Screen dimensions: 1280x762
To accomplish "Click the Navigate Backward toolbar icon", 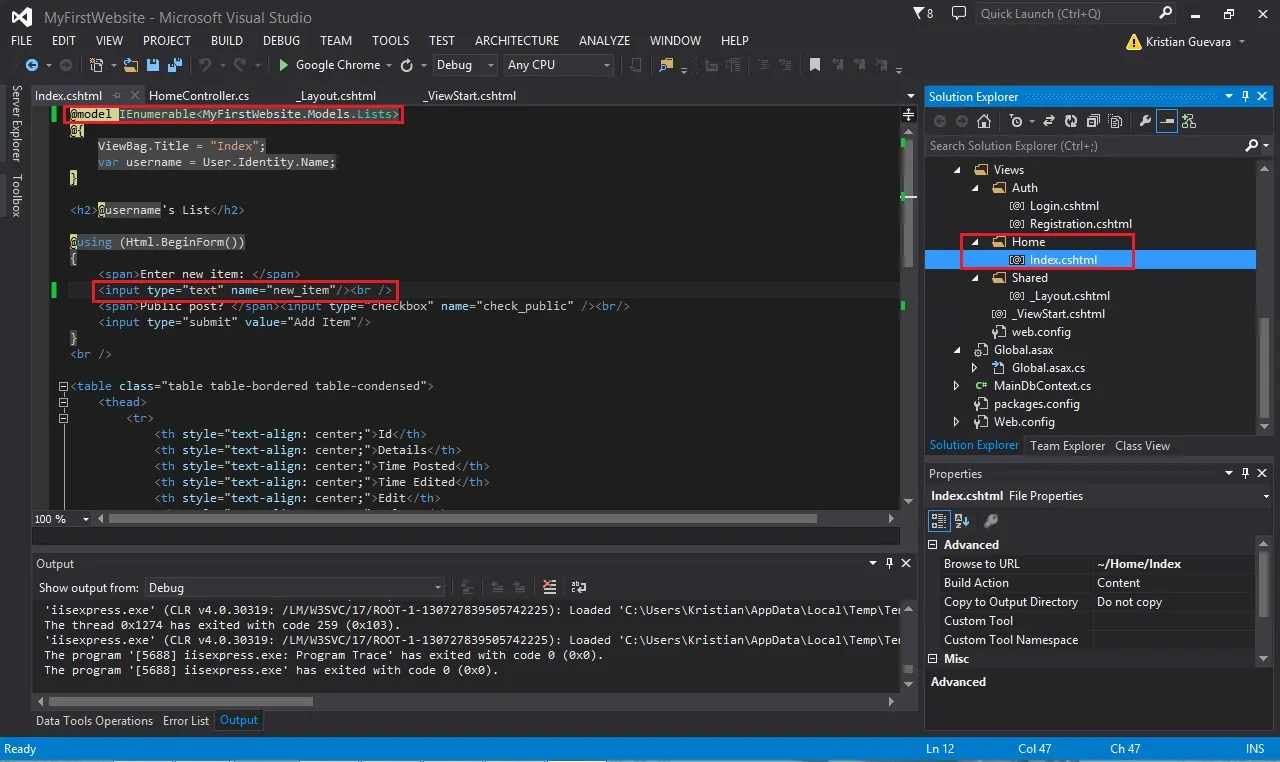I will (x=31, y=65).
